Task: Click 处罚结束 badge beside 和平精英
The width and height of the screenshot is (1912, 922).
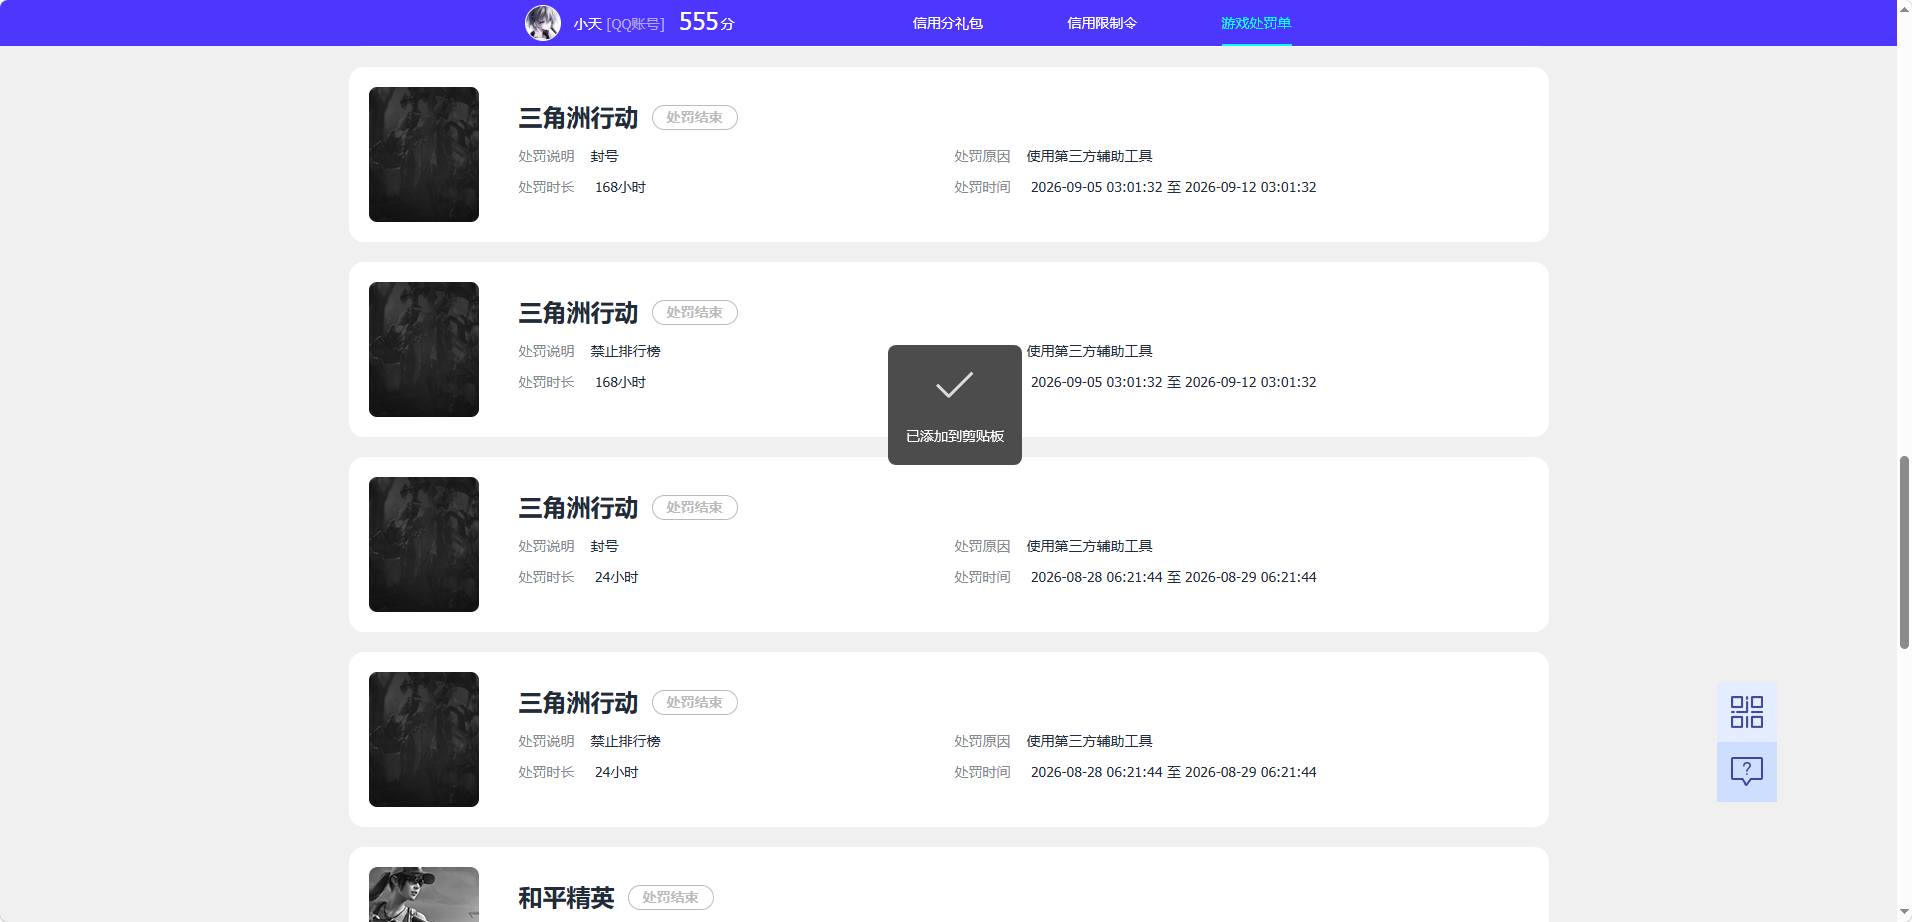Action: (671, 898)
